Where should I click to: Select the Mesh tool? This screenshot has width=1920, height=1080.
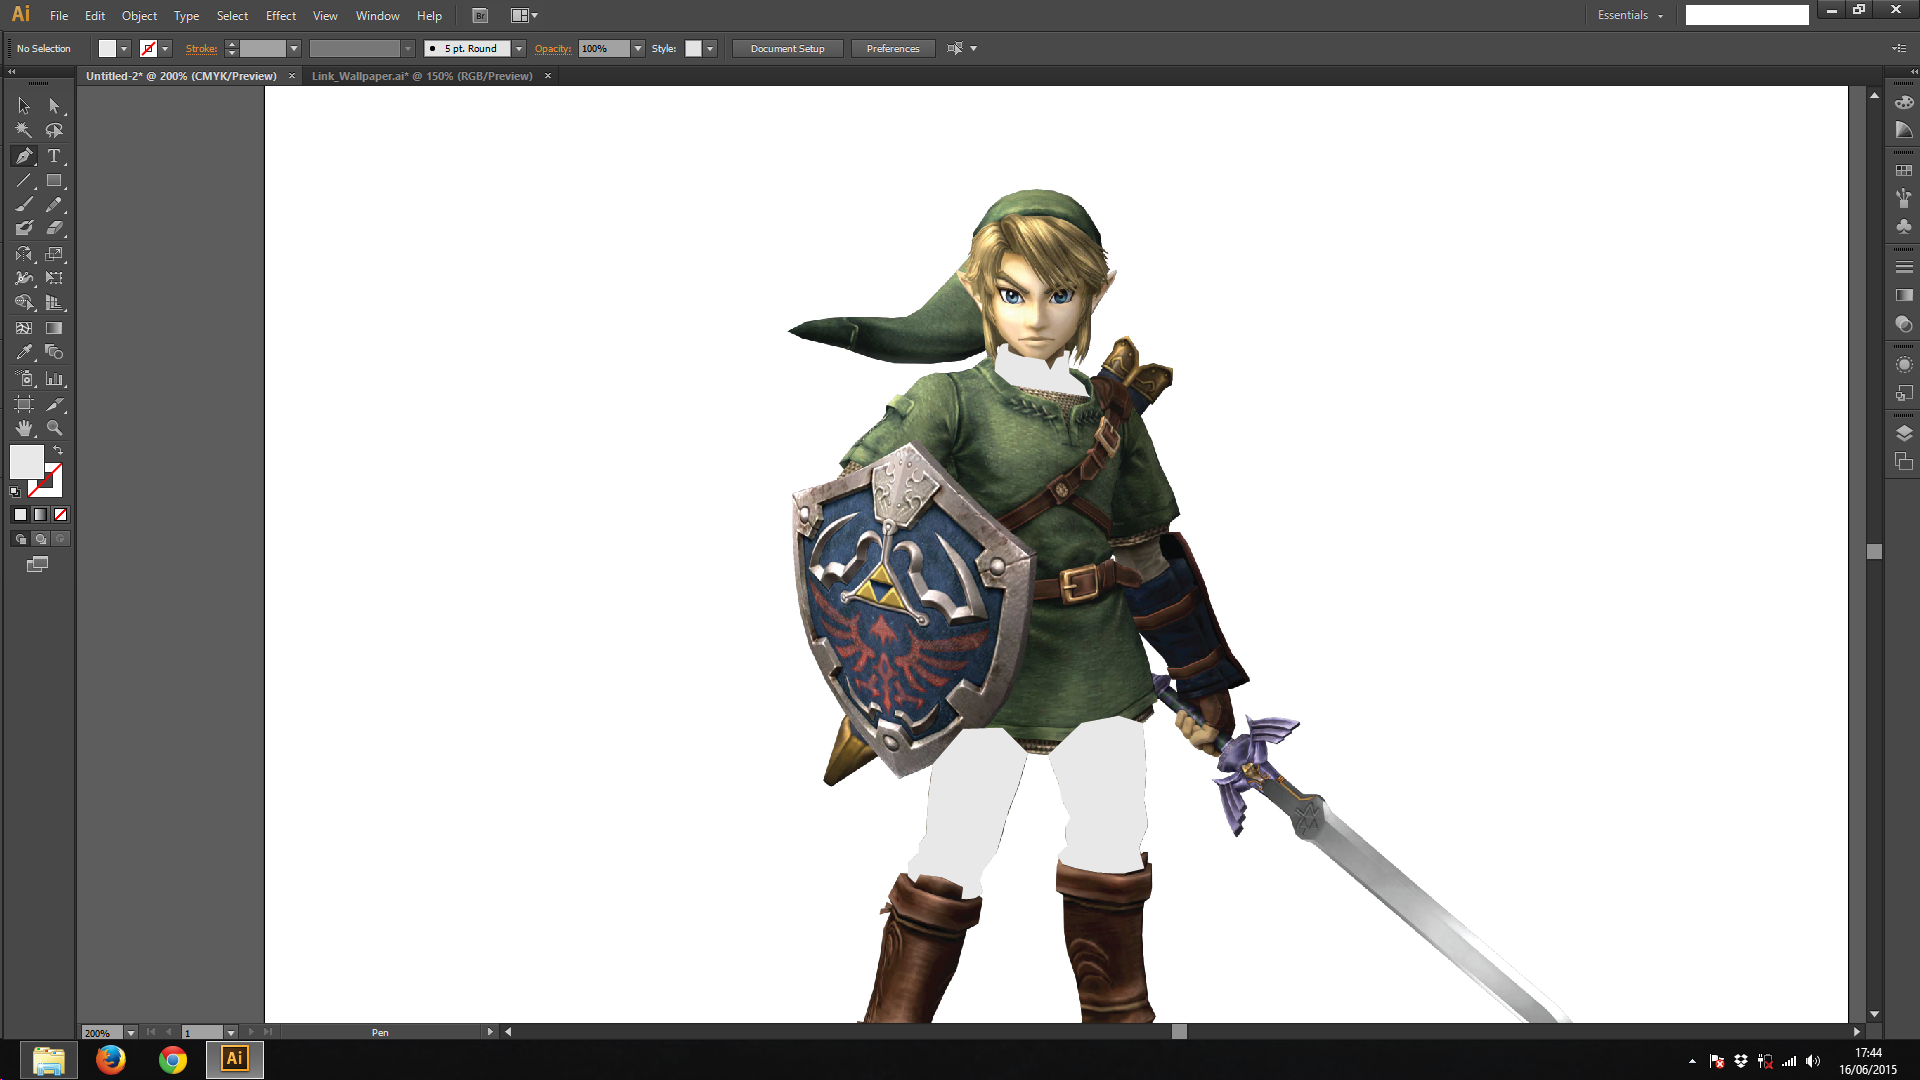coord(24,328)
